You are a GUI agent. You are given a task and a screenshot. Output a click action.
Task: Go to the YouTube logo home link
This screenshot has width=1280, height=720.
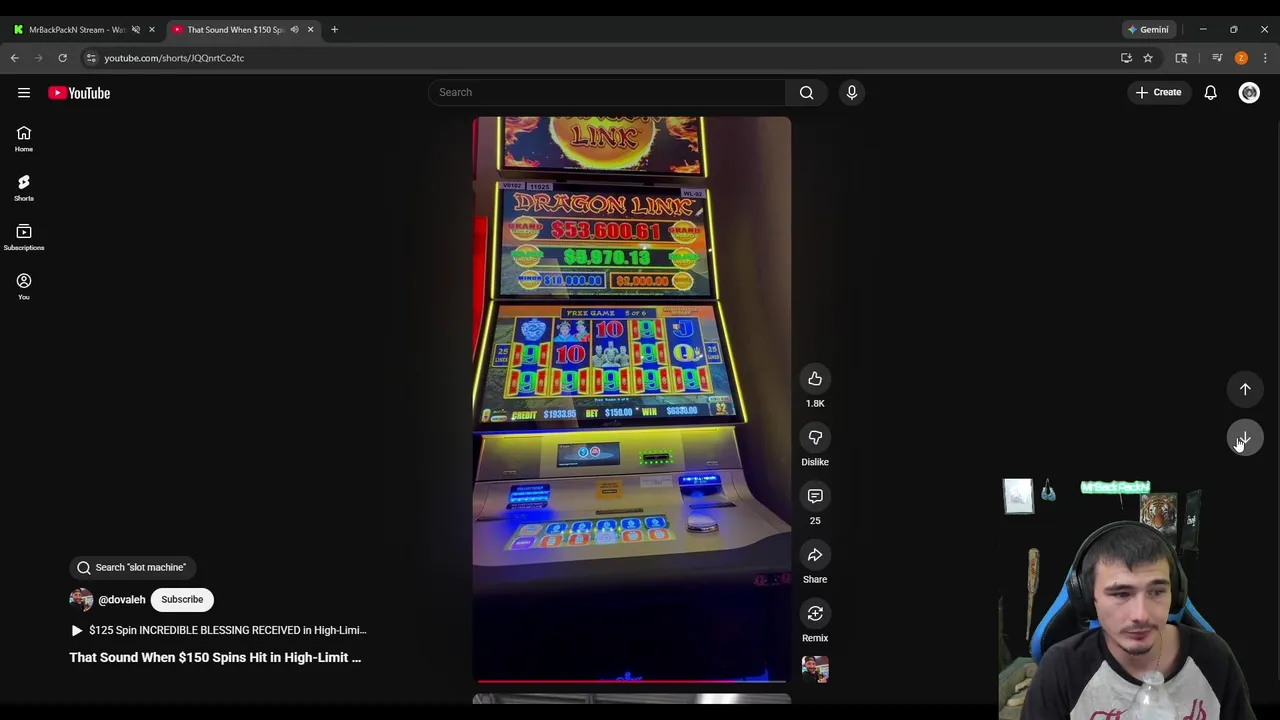click(79, 93)
